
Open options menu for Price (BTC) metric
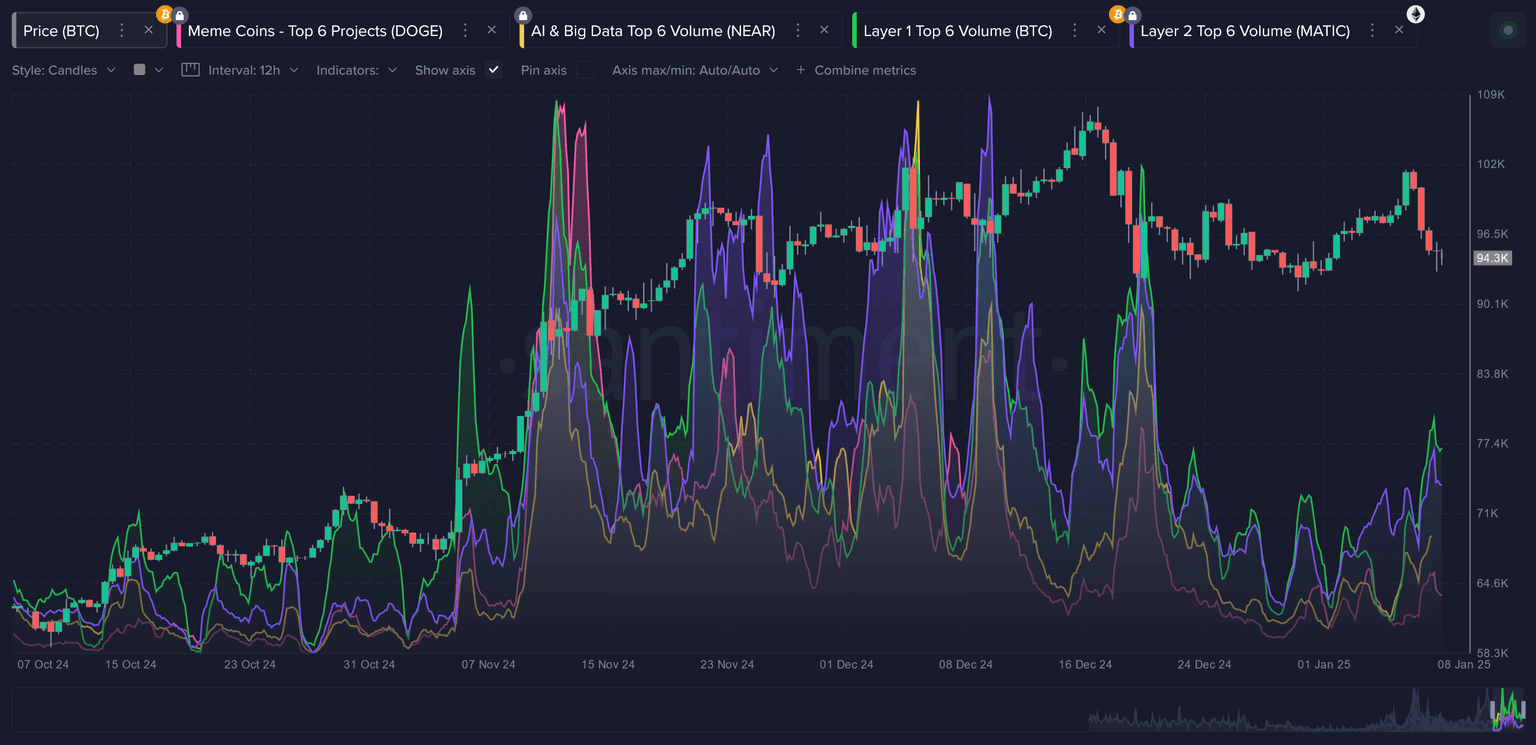pyautogui.click(x=122, y=31)
